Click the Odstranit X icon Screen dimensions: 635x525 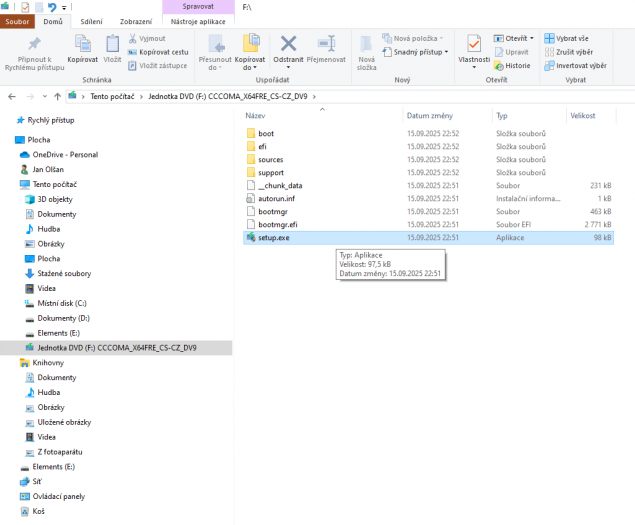pyautogui.click(x=288, y=44)
